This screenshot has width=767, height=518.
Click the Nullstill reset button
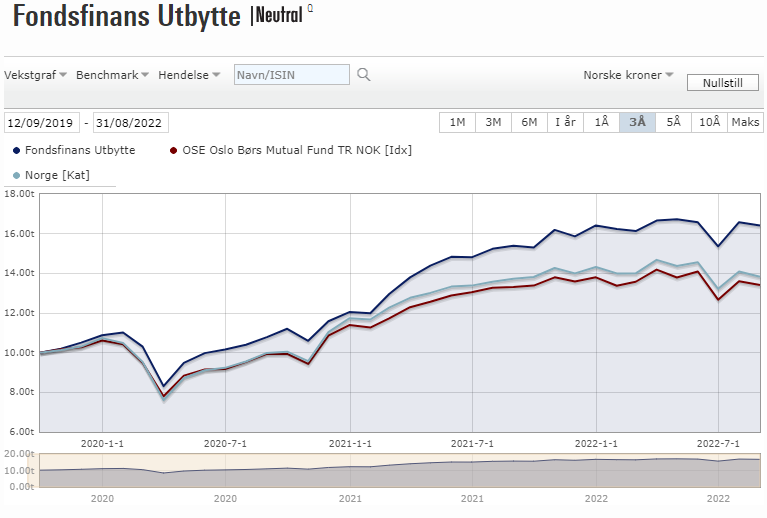coord(722,83)
